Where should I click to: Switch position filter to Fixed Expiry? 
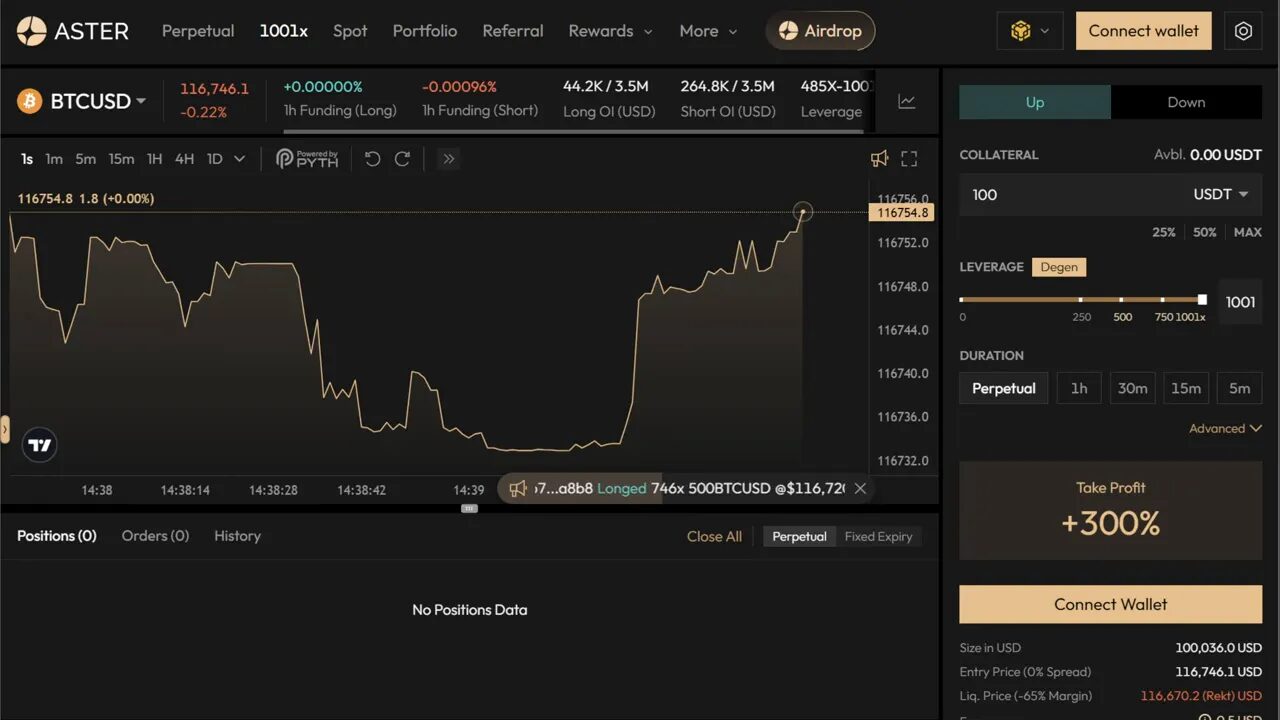[x=879, y=536]
